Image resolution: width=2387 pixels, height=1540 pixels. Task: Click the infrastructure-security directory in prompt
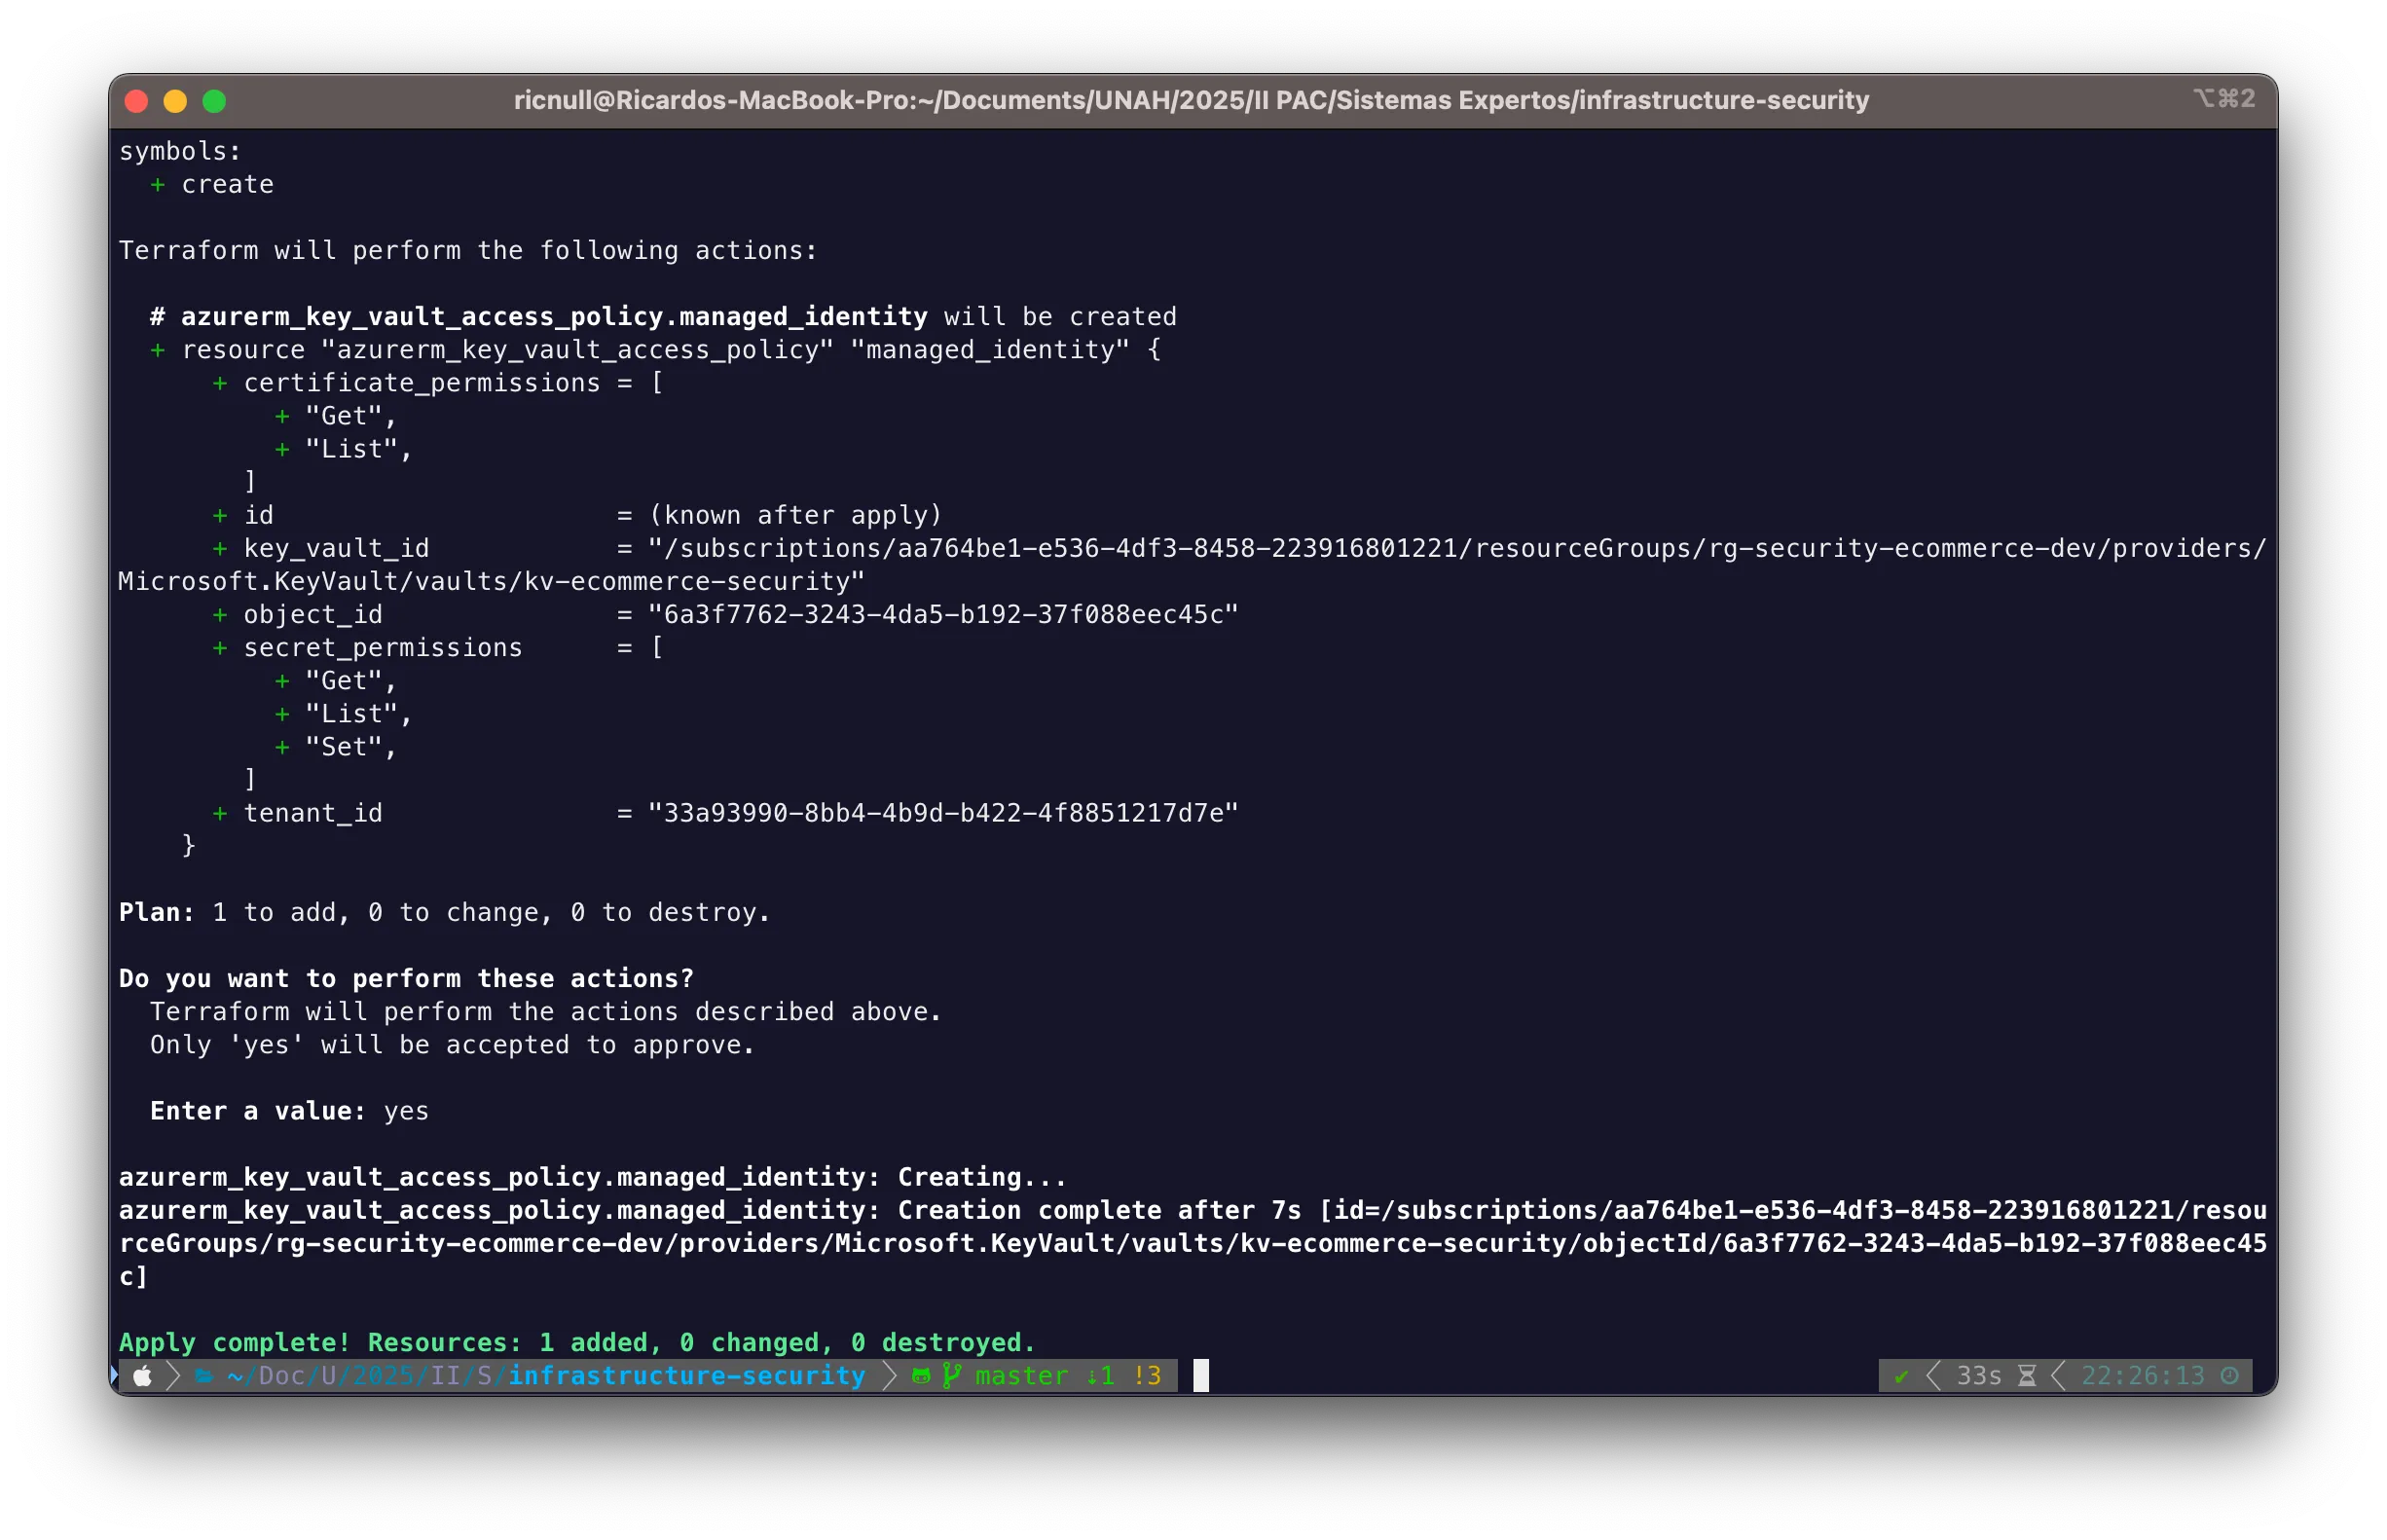click(x=686, y=1376)
